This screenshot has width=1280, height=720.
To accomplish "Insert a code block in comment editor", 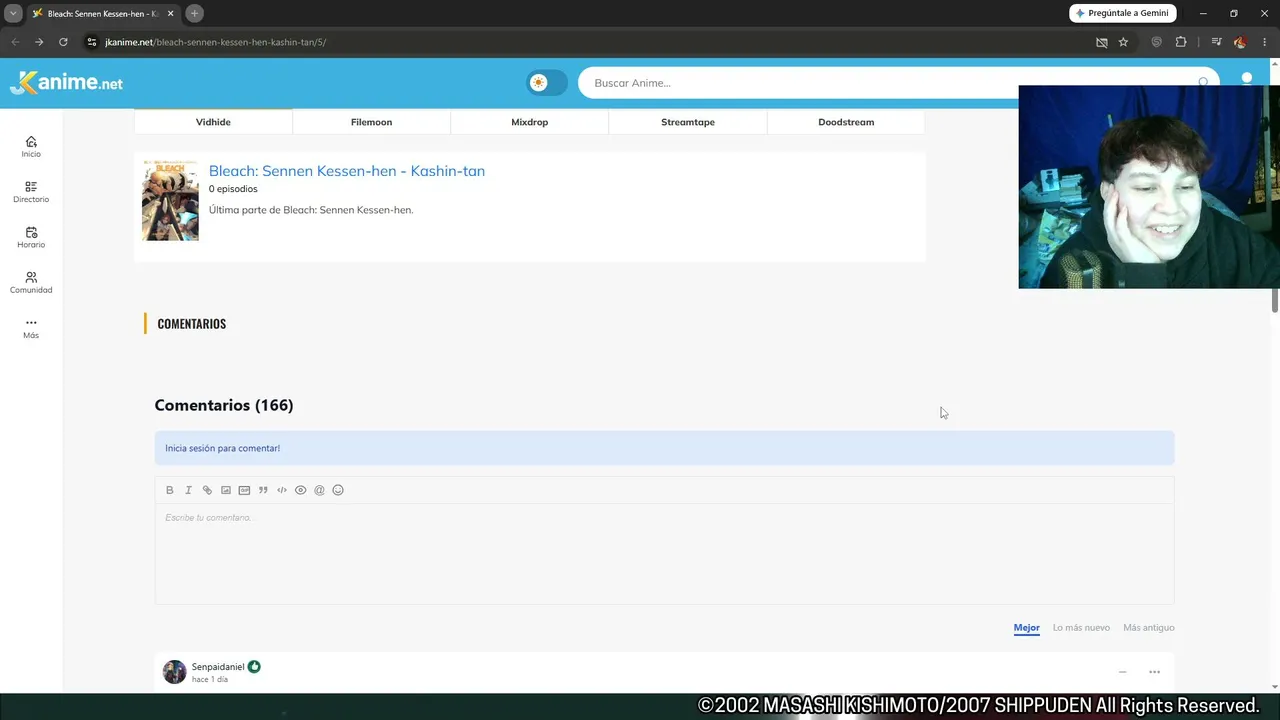I will pyautogui.click(x=282, y=490).
